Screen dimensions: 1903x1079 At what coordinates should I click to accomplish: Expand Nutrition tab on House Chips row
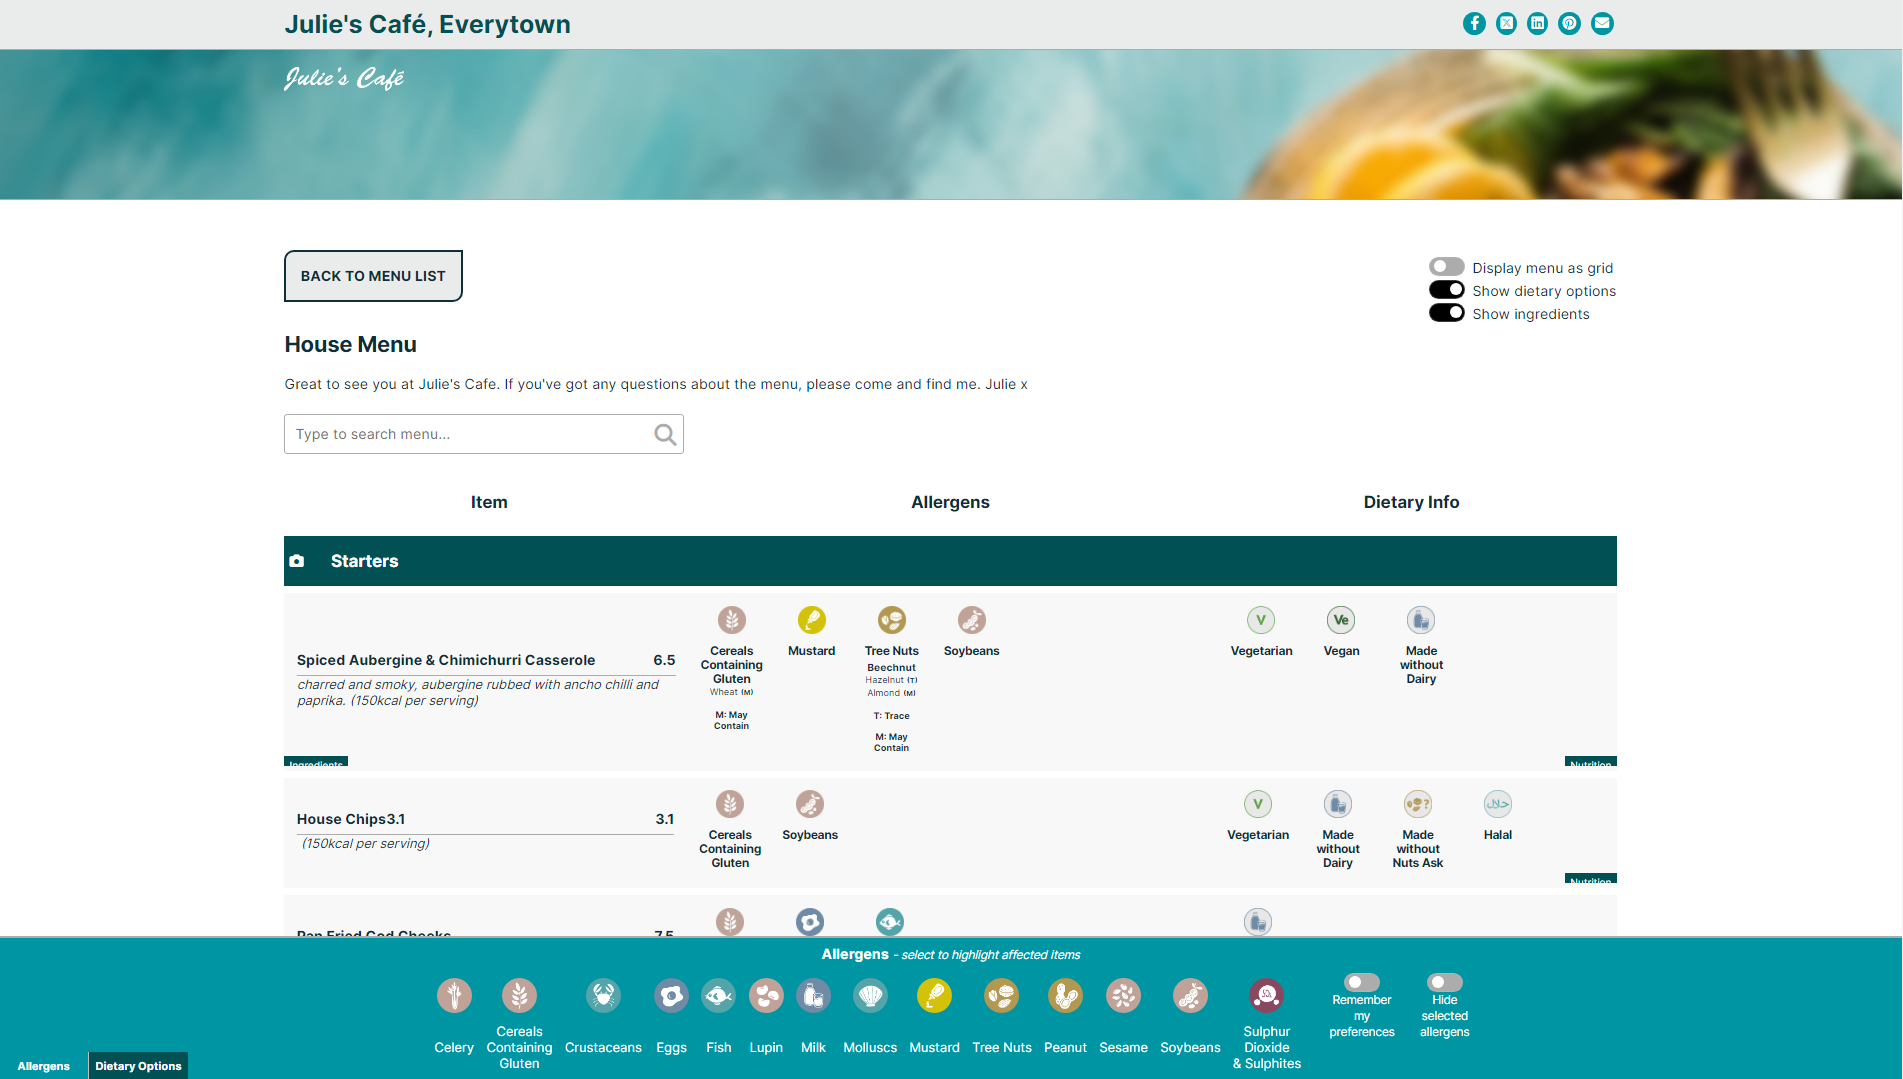tap(1590, 879)
